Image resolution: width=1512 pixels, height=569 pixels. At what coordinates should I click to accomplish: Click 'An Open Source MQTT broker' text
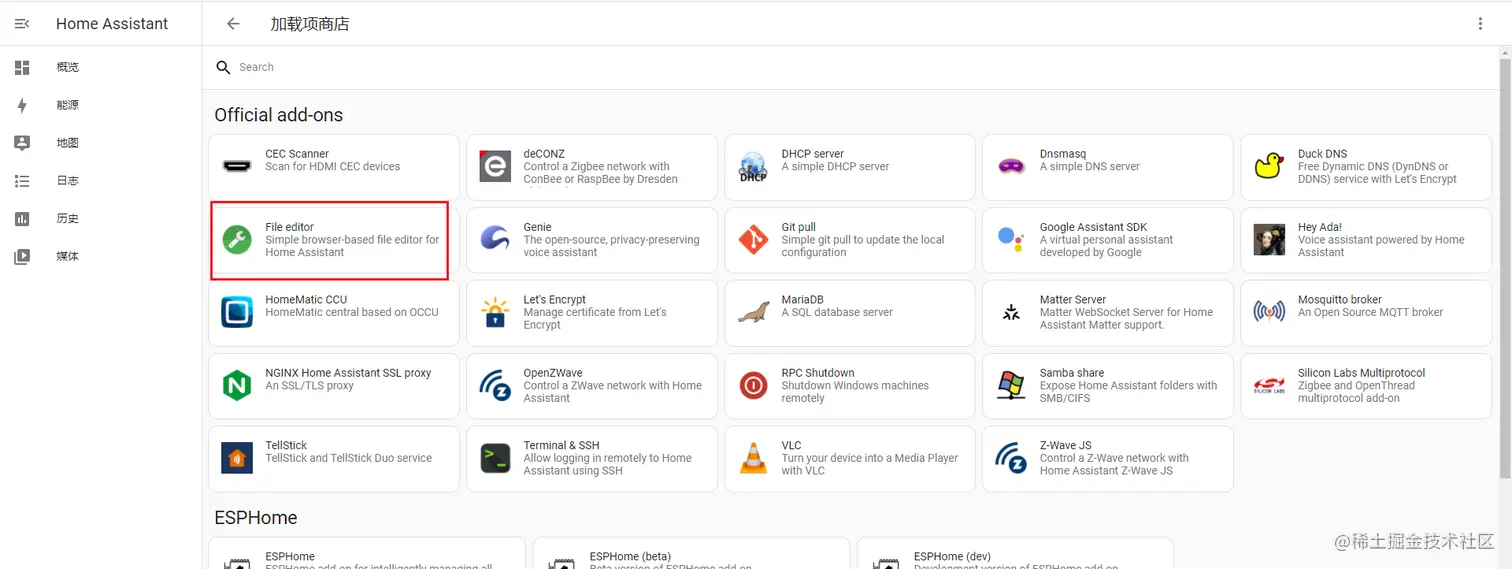pyautogui.click(x=1371, y=312)
